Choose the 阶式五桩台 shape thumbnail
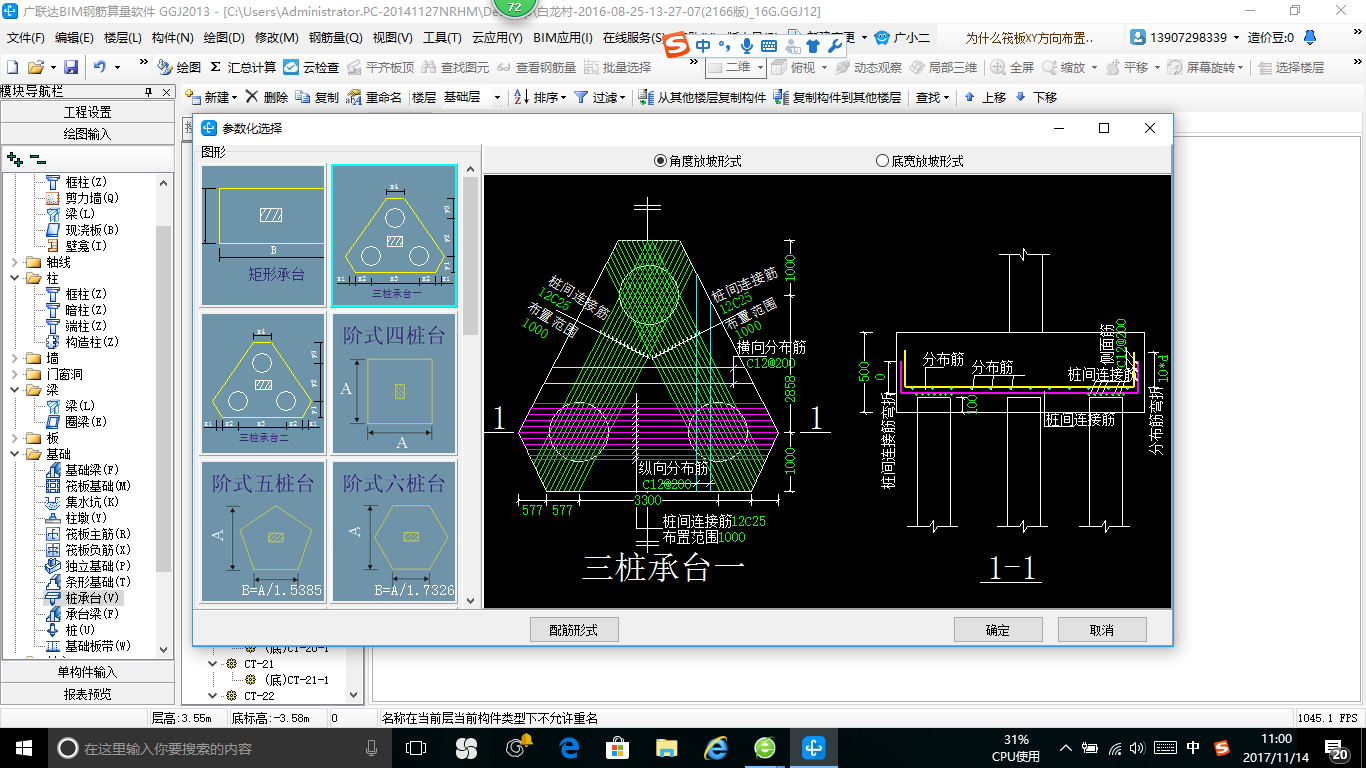This screenshot has height=768, width=1366. (x=263, y=531)
